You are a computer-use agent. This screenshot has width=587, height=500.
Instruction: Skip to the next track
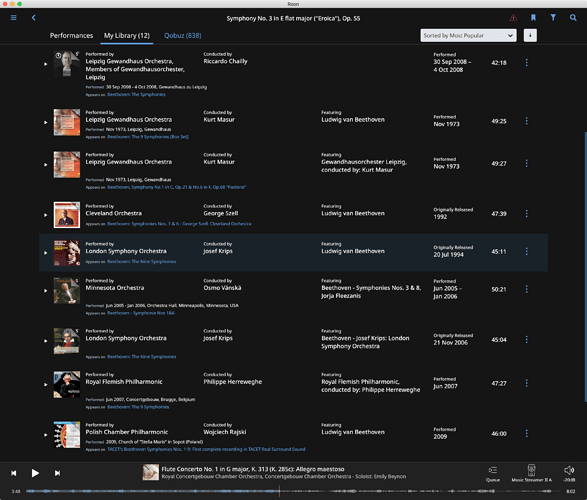tap(57, 473)
